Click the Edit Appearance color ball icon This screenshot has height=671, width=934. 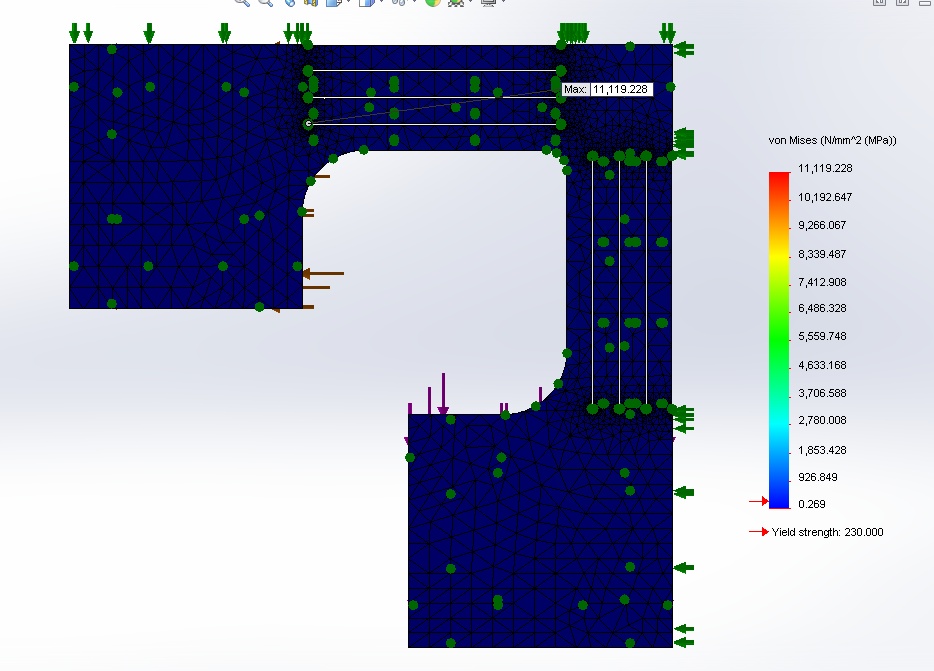pyautogui.click(x=433, y=2)
